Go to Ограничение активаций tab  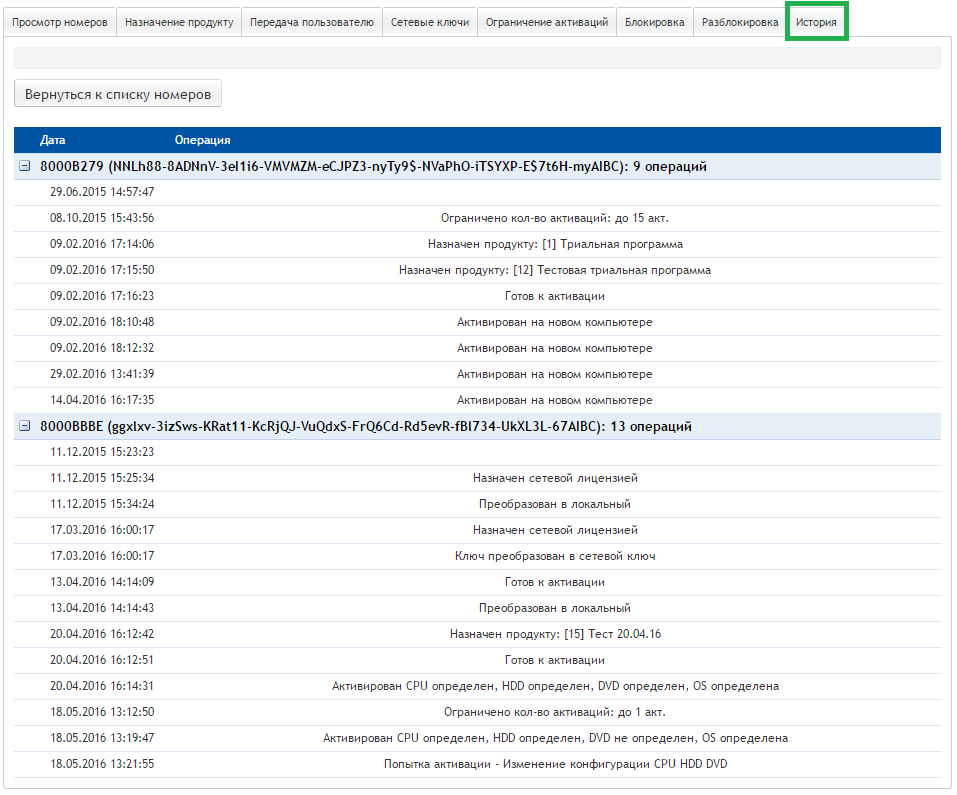[546, 22]
